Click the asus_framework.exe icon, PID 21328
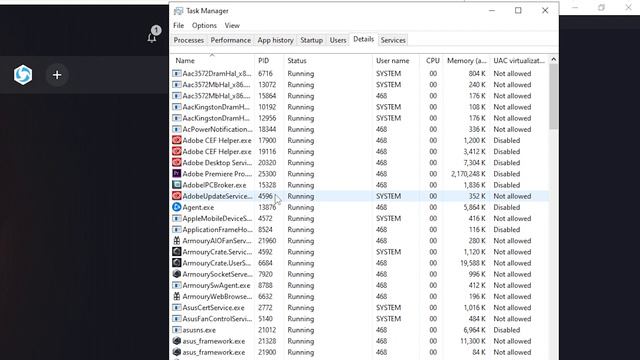Screen dimensions: 640x360 tap(176, 341)
